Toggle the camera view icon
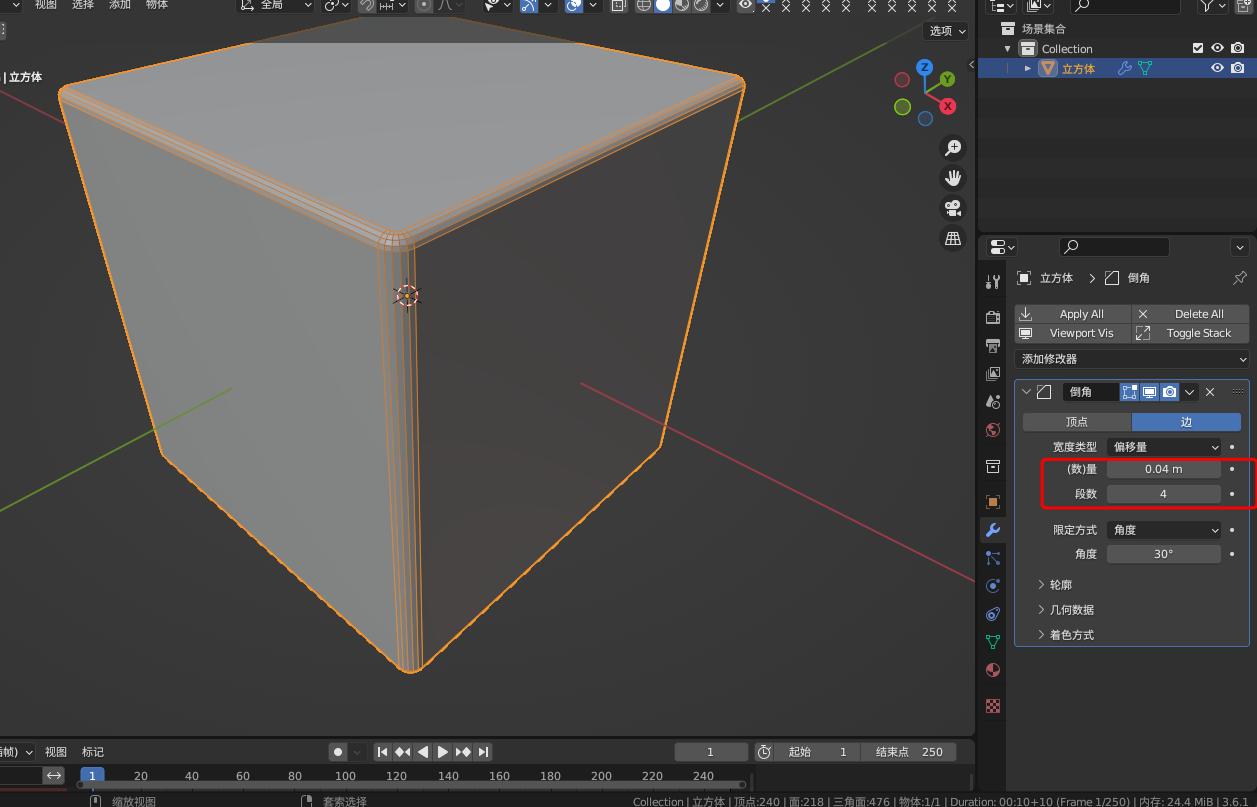Image resolution: width=1257 pixels, height=807 pixels. coord(953,208)
